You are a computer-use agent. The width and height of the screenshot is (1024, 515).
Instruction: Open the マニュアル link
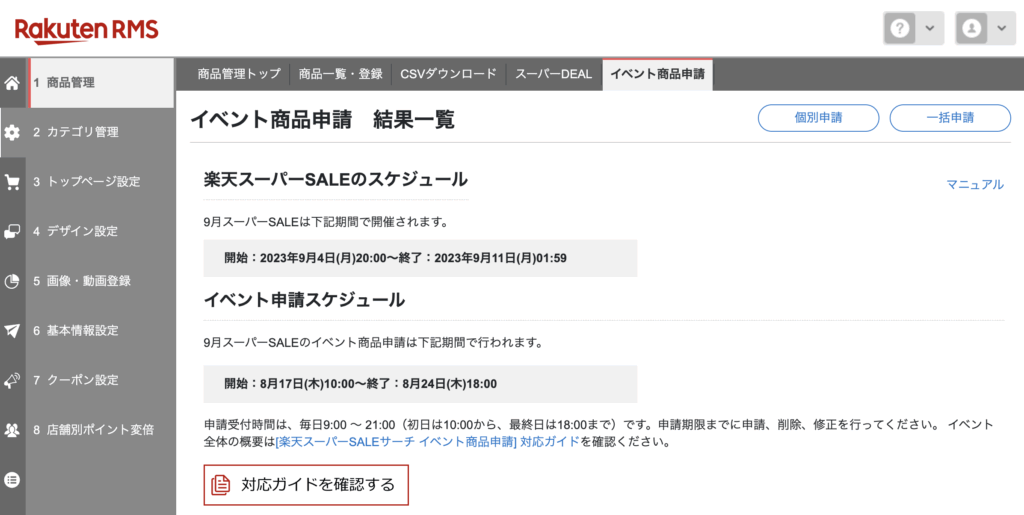coord(975,185)
